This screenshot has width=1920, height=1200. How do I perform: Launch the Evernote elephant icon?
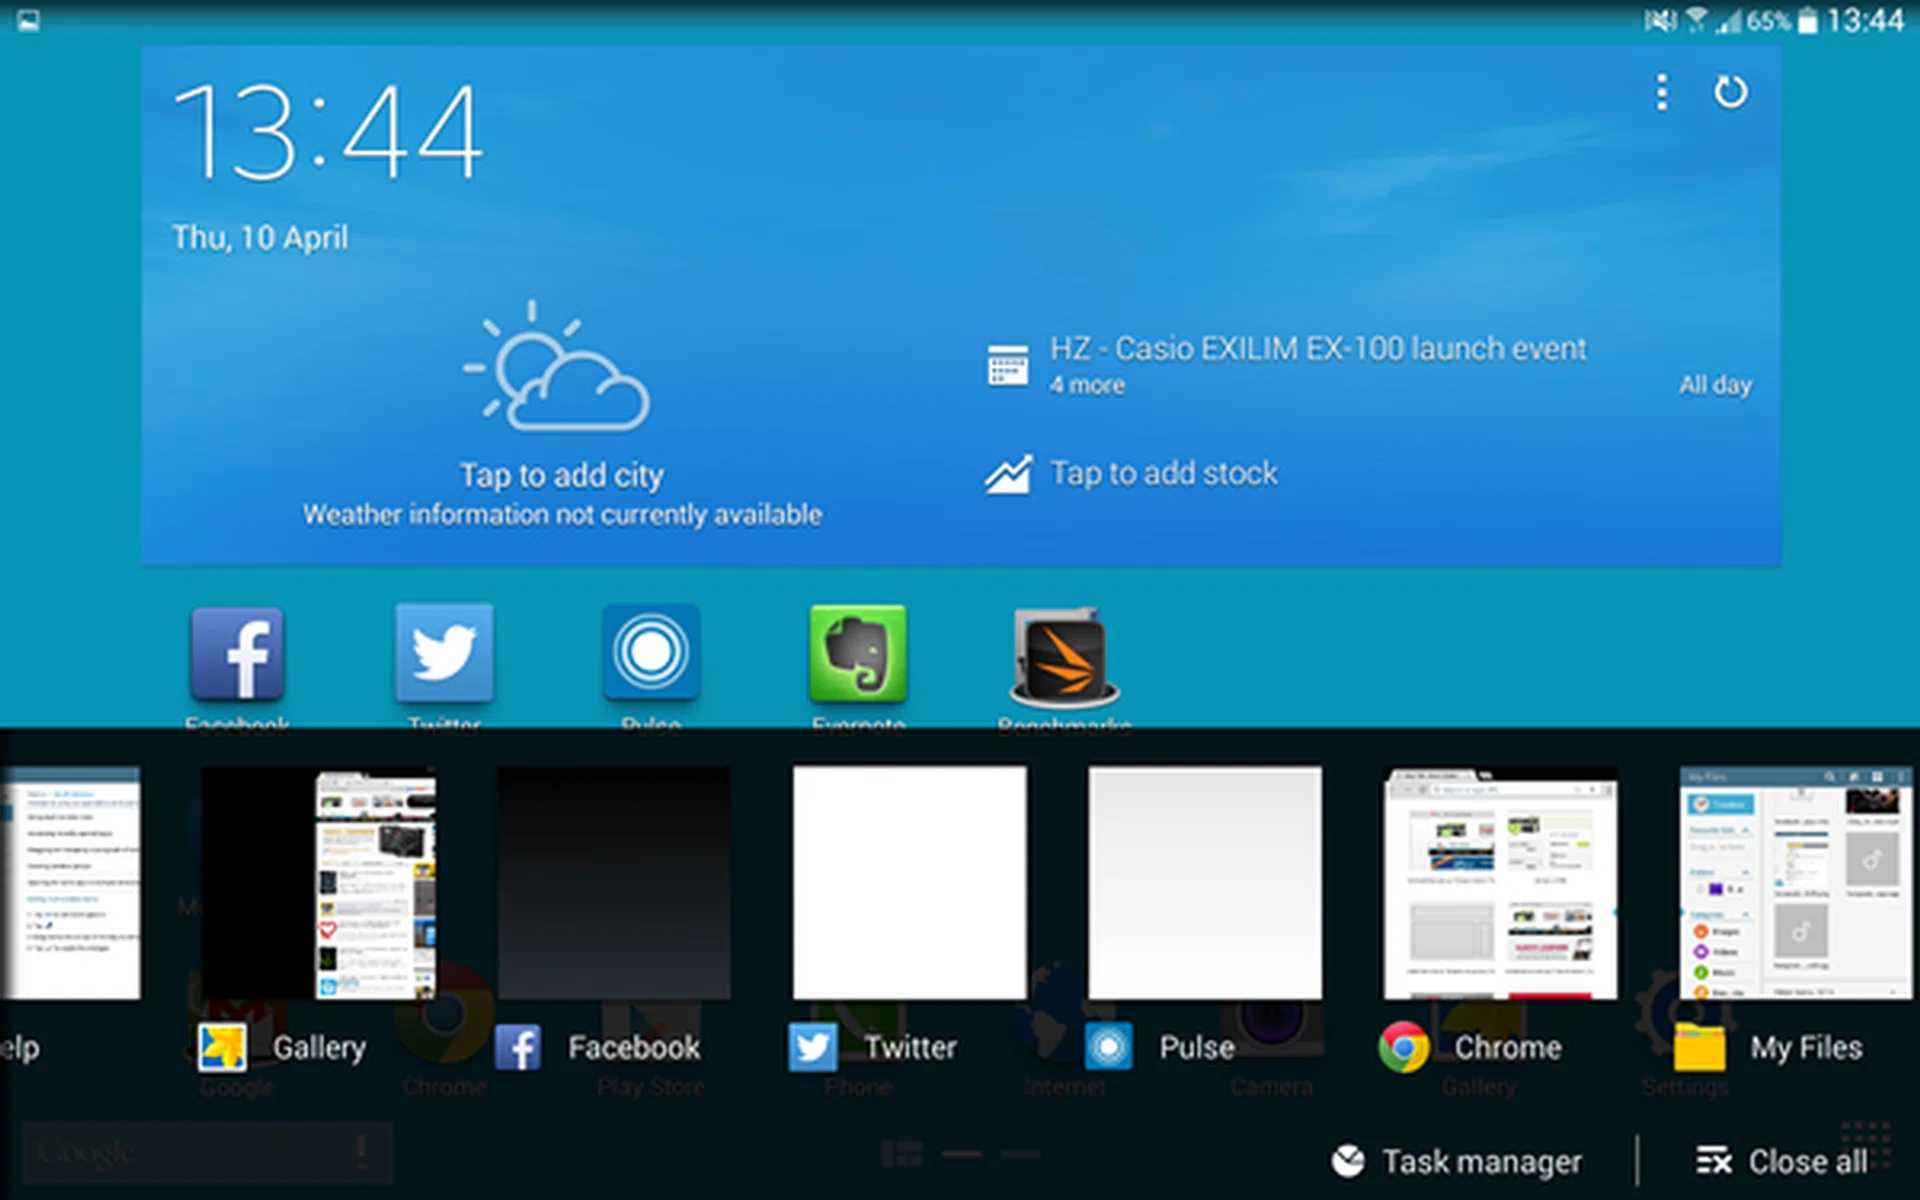858,654
